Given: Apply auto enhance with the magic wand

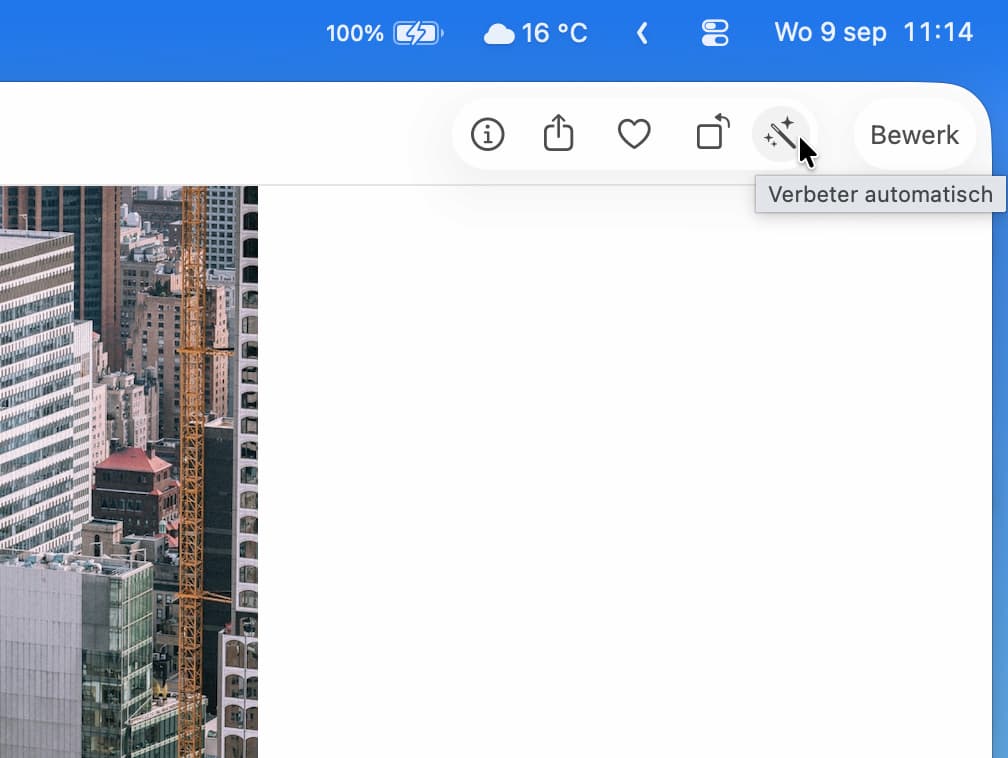Looking at the screenshot, I should pos(781,134).
